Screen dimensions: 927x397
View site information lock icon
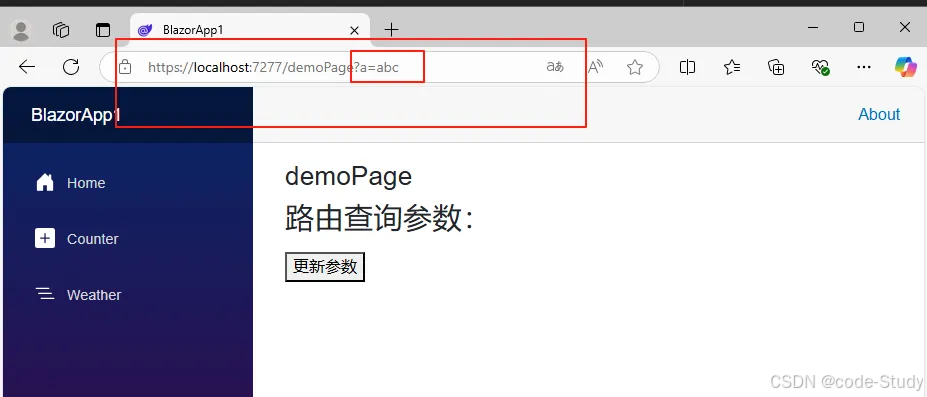125,67
